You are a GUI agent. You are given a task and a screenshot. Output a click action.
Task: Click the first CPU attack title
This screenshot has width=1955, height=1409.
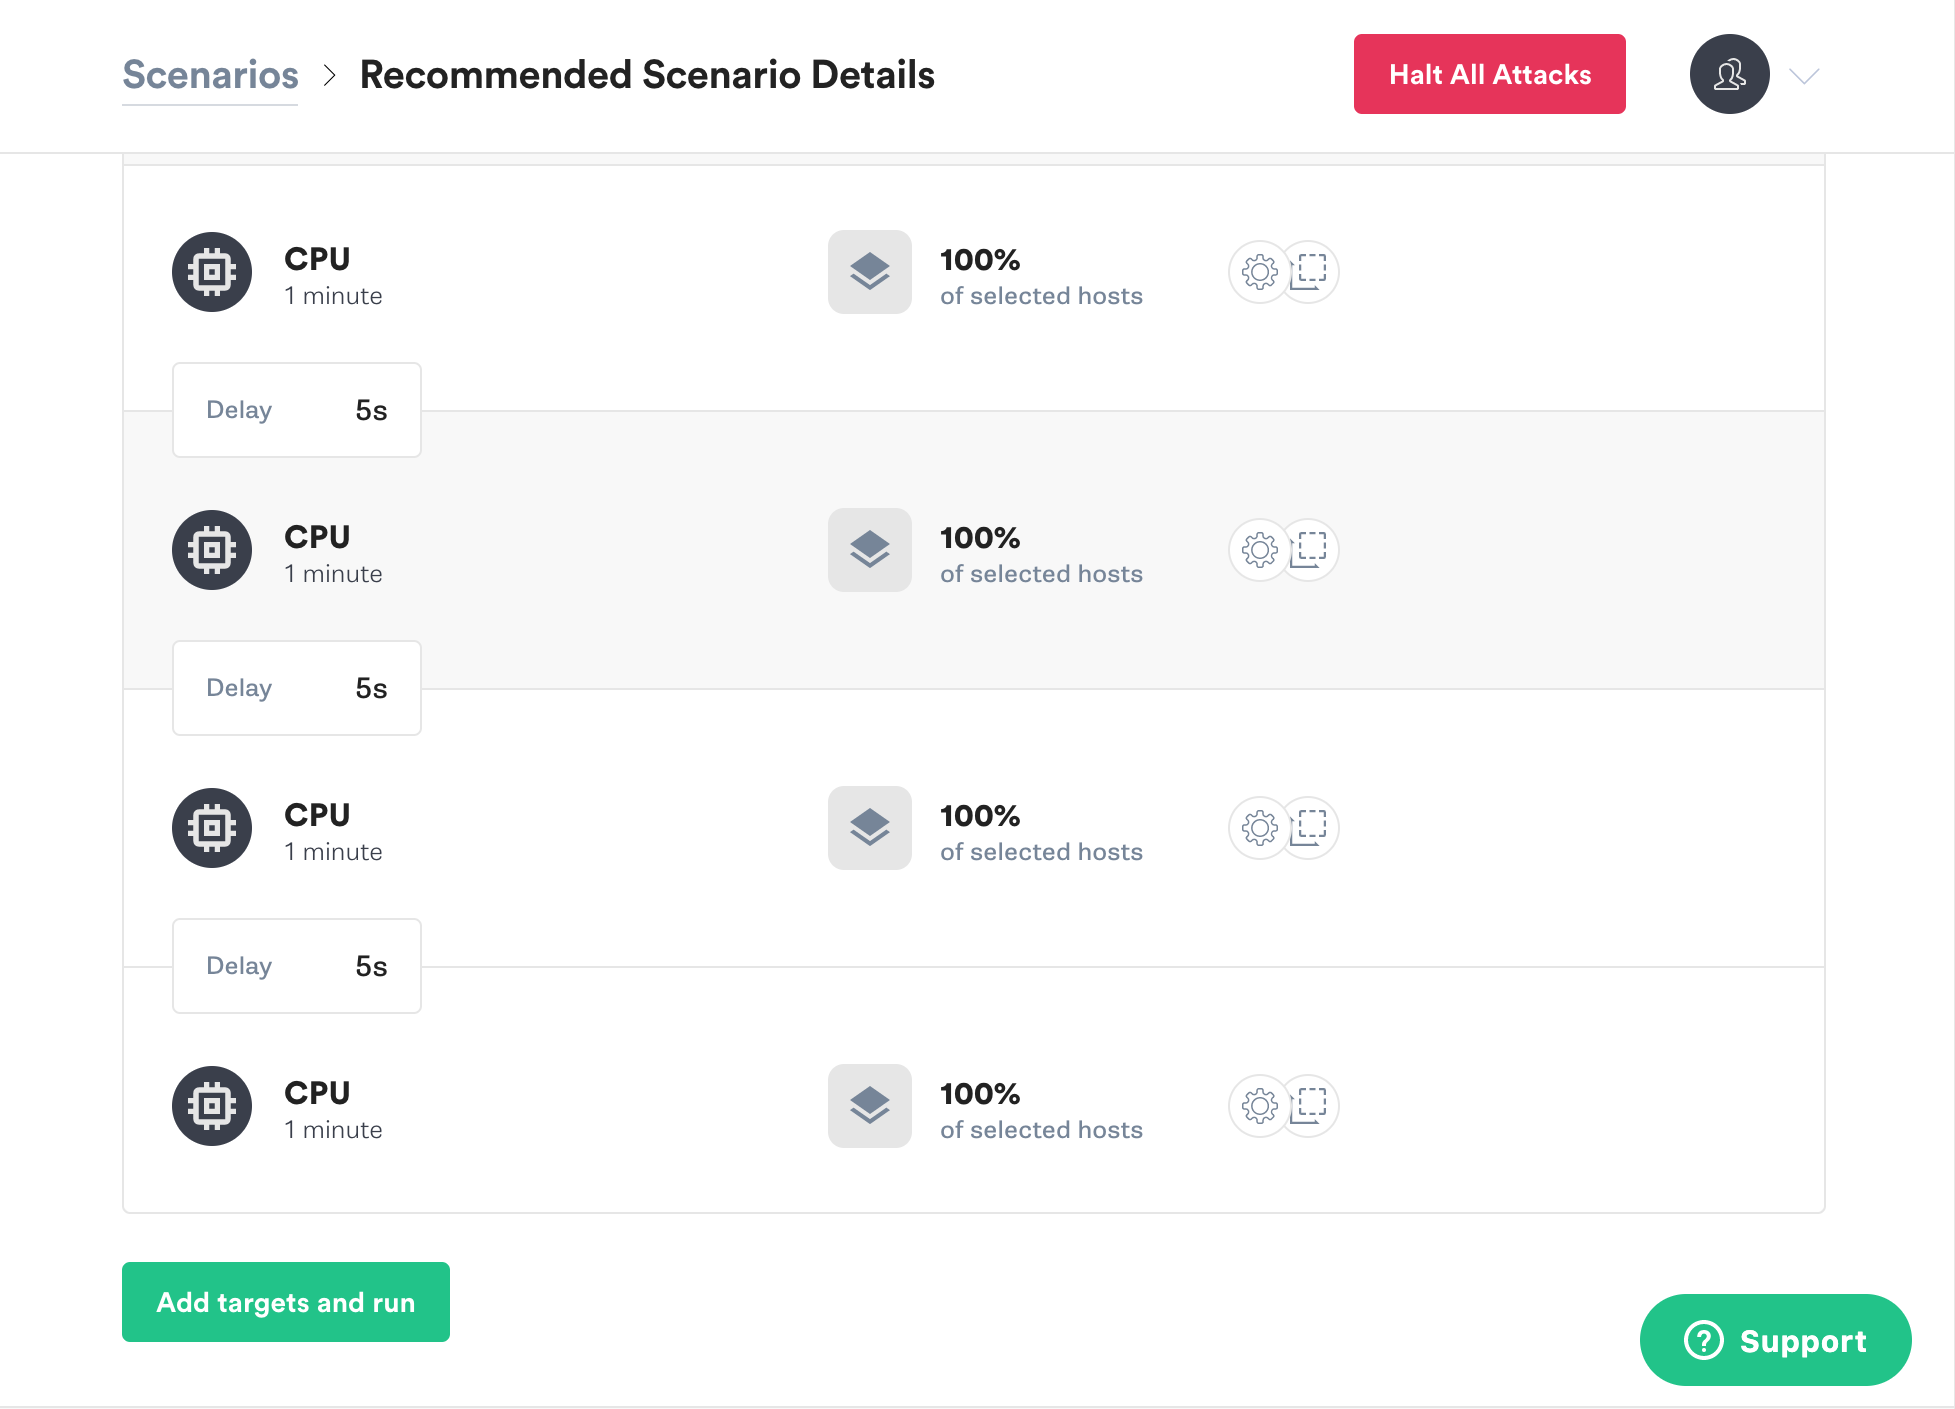pos(317,259)
